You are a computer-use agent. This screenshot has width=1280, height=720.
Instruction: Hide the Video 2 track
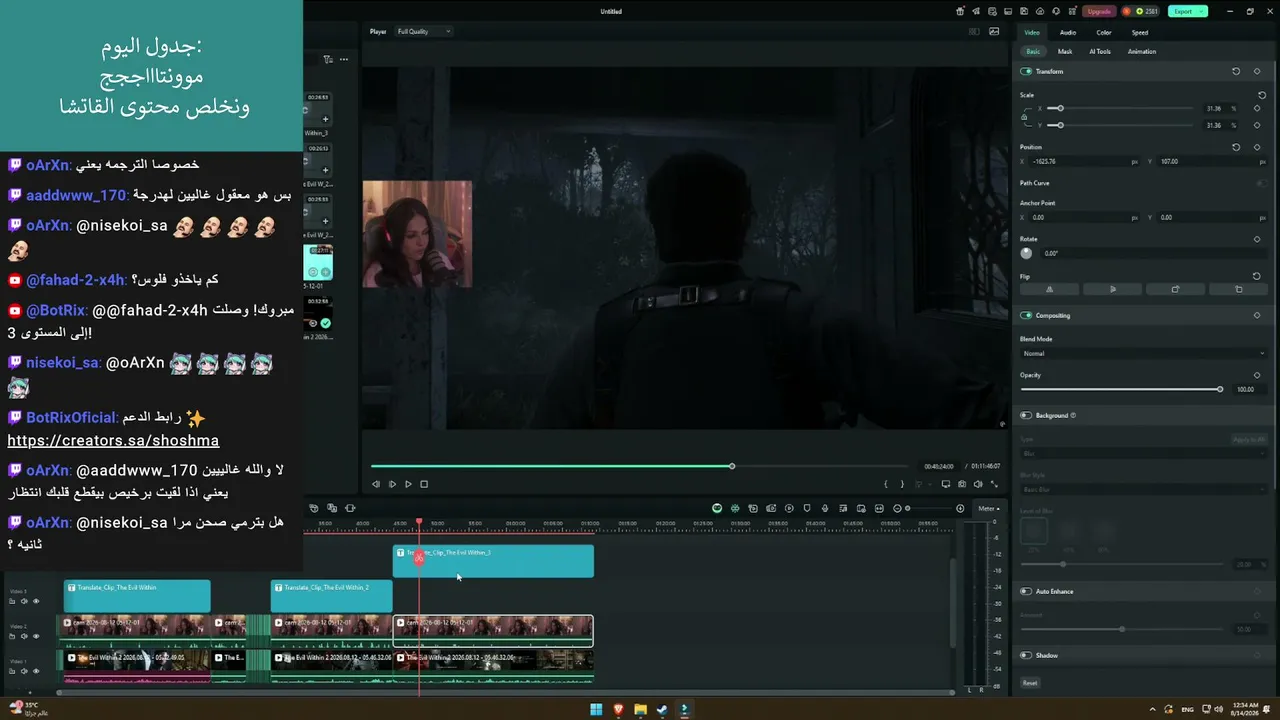tap(36, 636)
